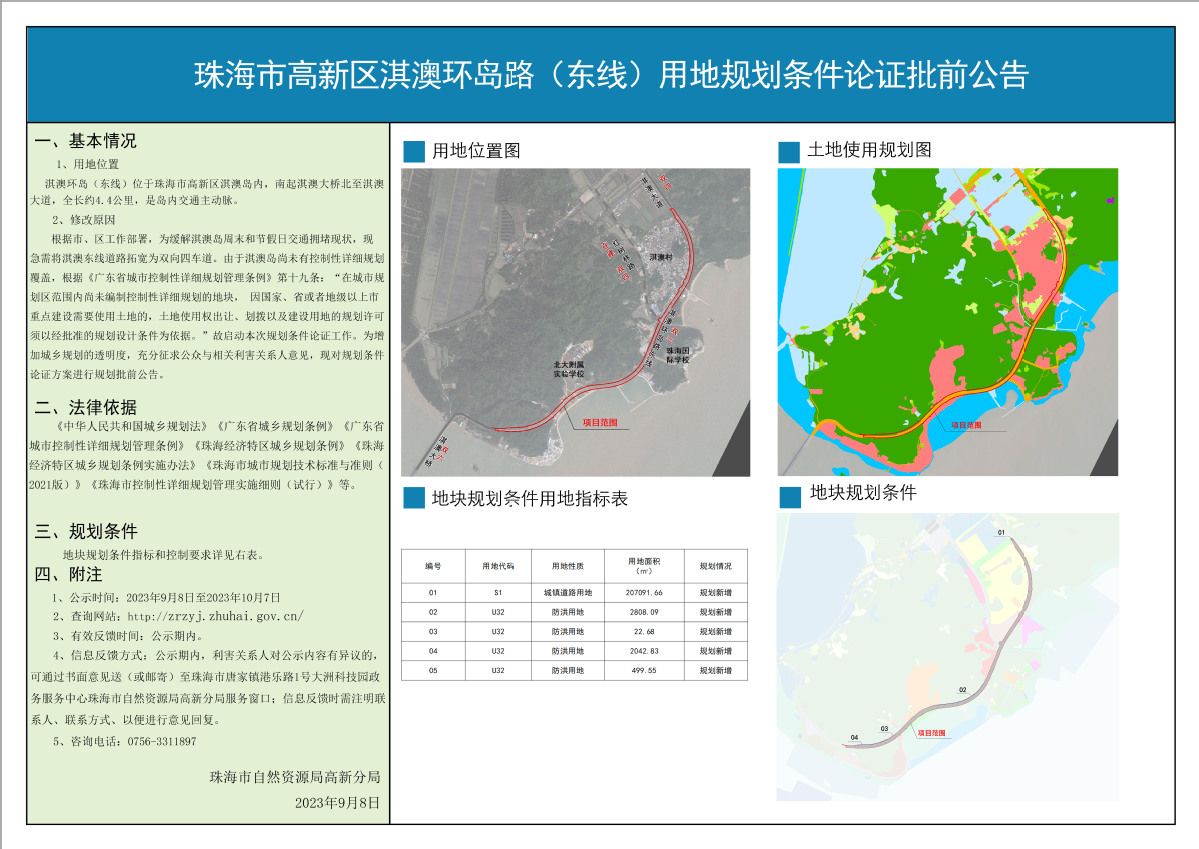
Task: Open the colored land use planning map
Action: [947, 322]
